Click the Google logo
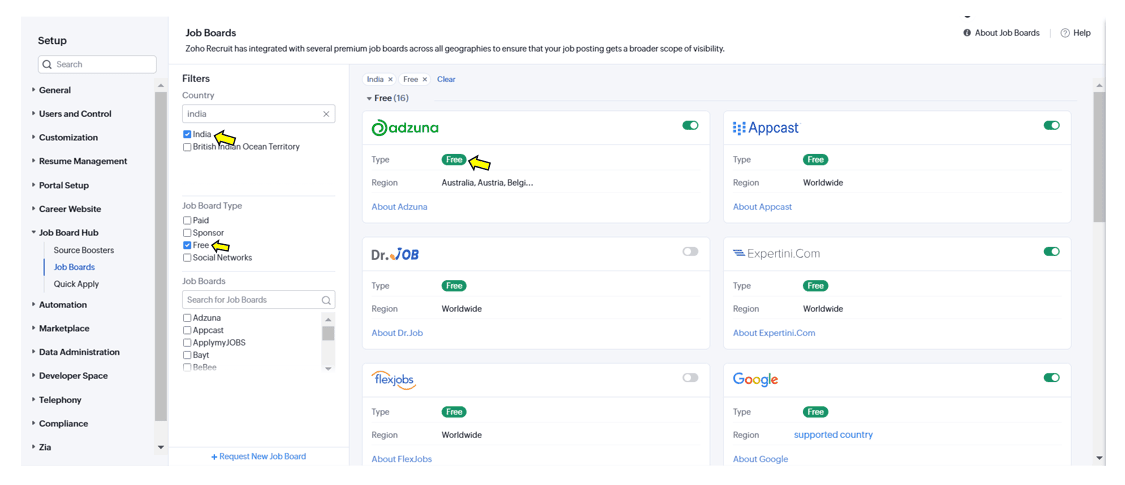 (756, 379)
